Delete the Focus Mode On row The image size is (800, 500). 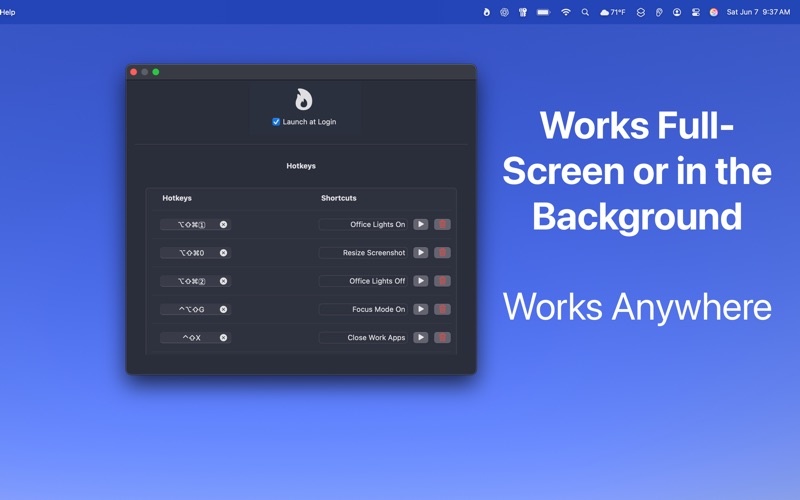point(442,309)
